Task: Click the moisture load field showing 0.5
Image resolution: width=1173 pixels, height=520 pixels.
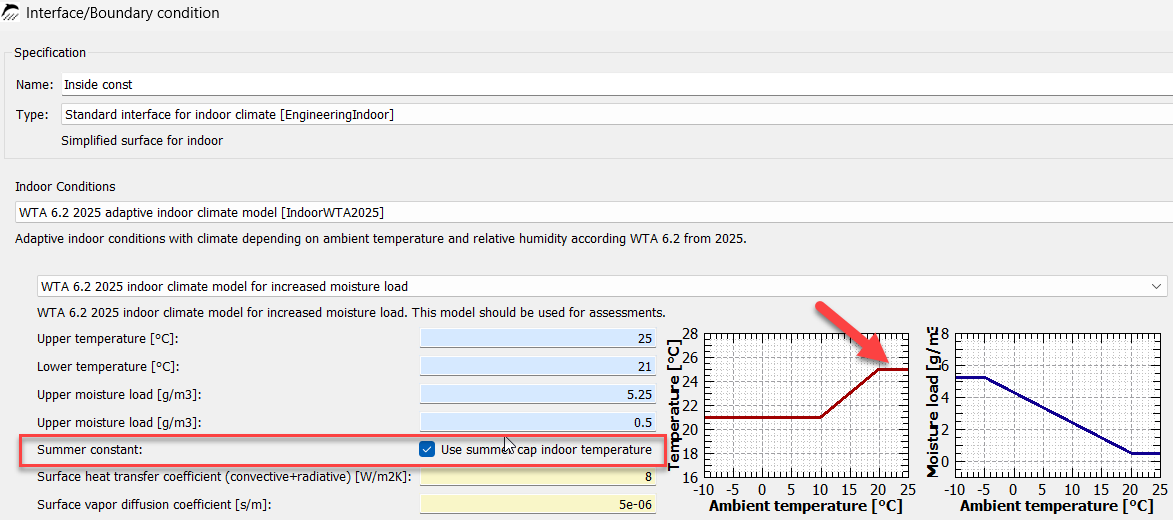Action: [x=537, y=422]
